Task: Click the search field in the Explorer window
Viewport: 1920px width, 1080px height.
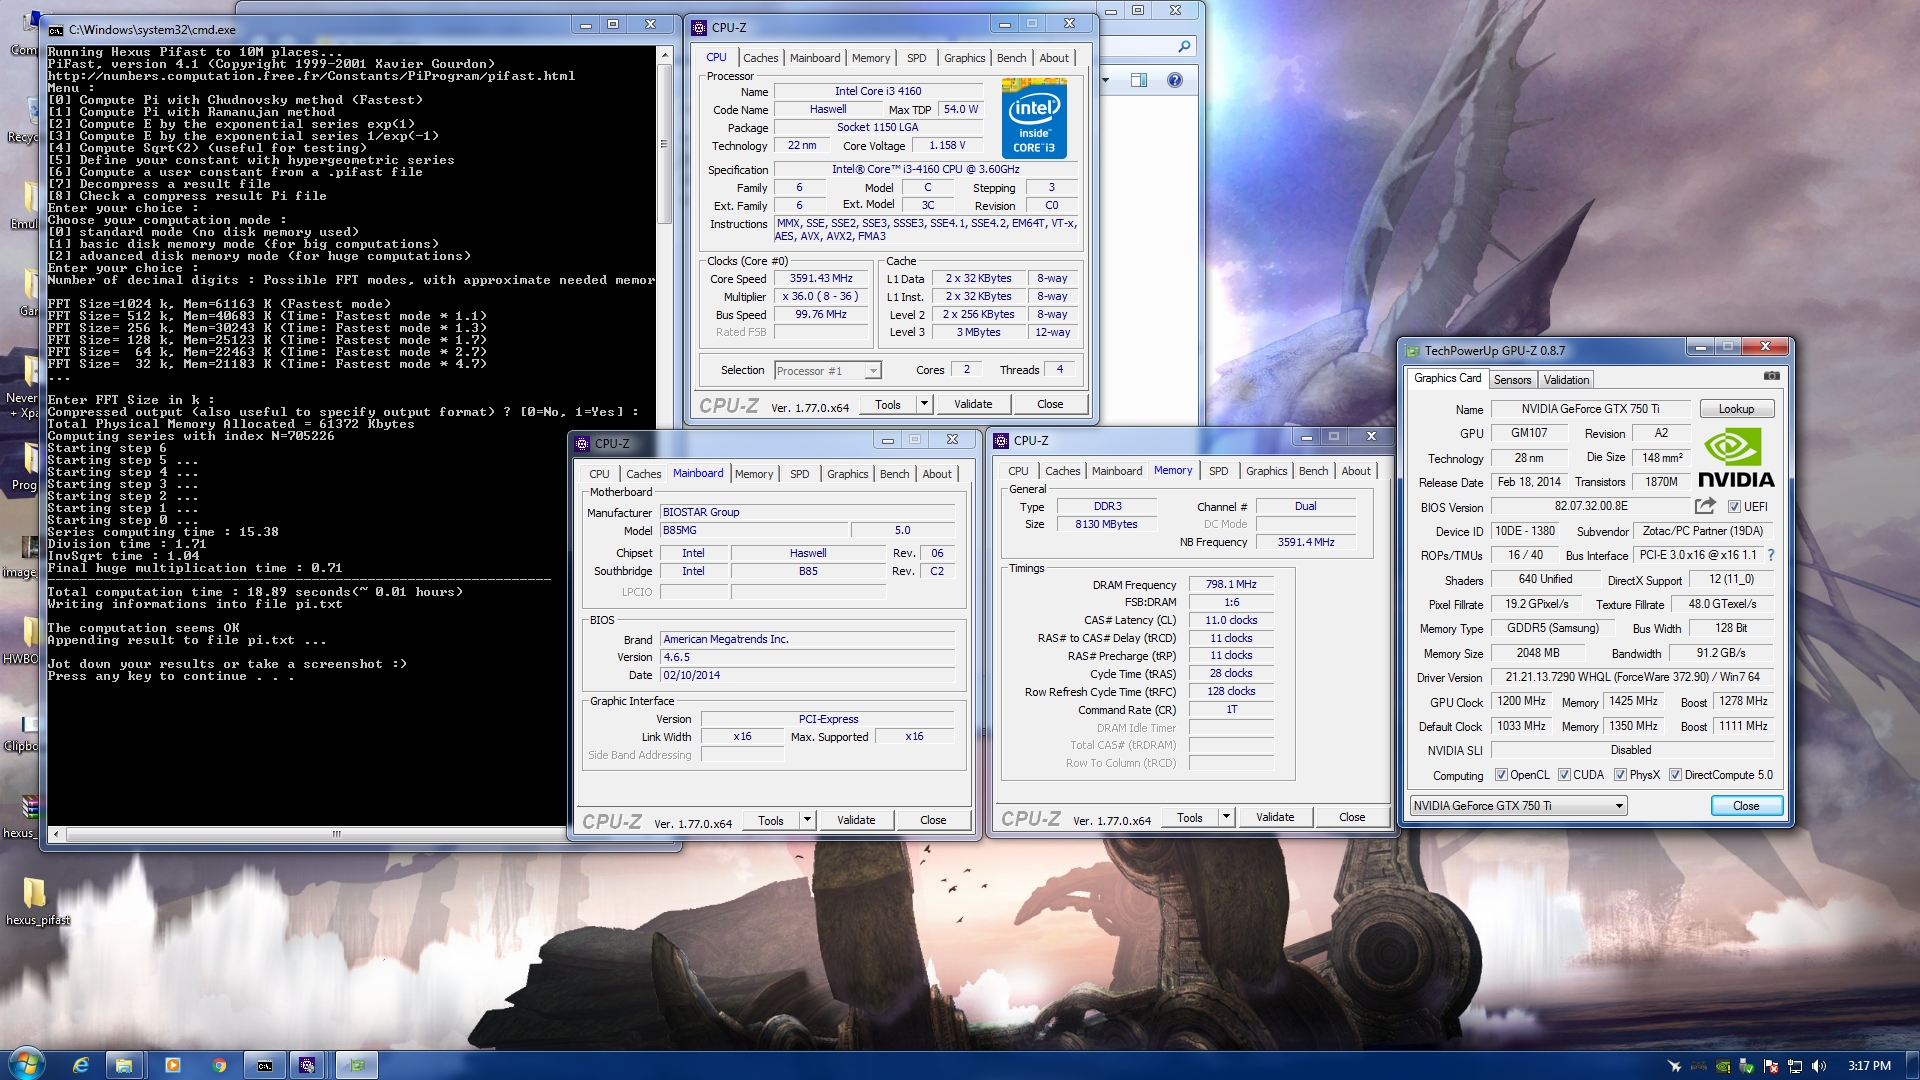Action: (x=1148, y=46)
